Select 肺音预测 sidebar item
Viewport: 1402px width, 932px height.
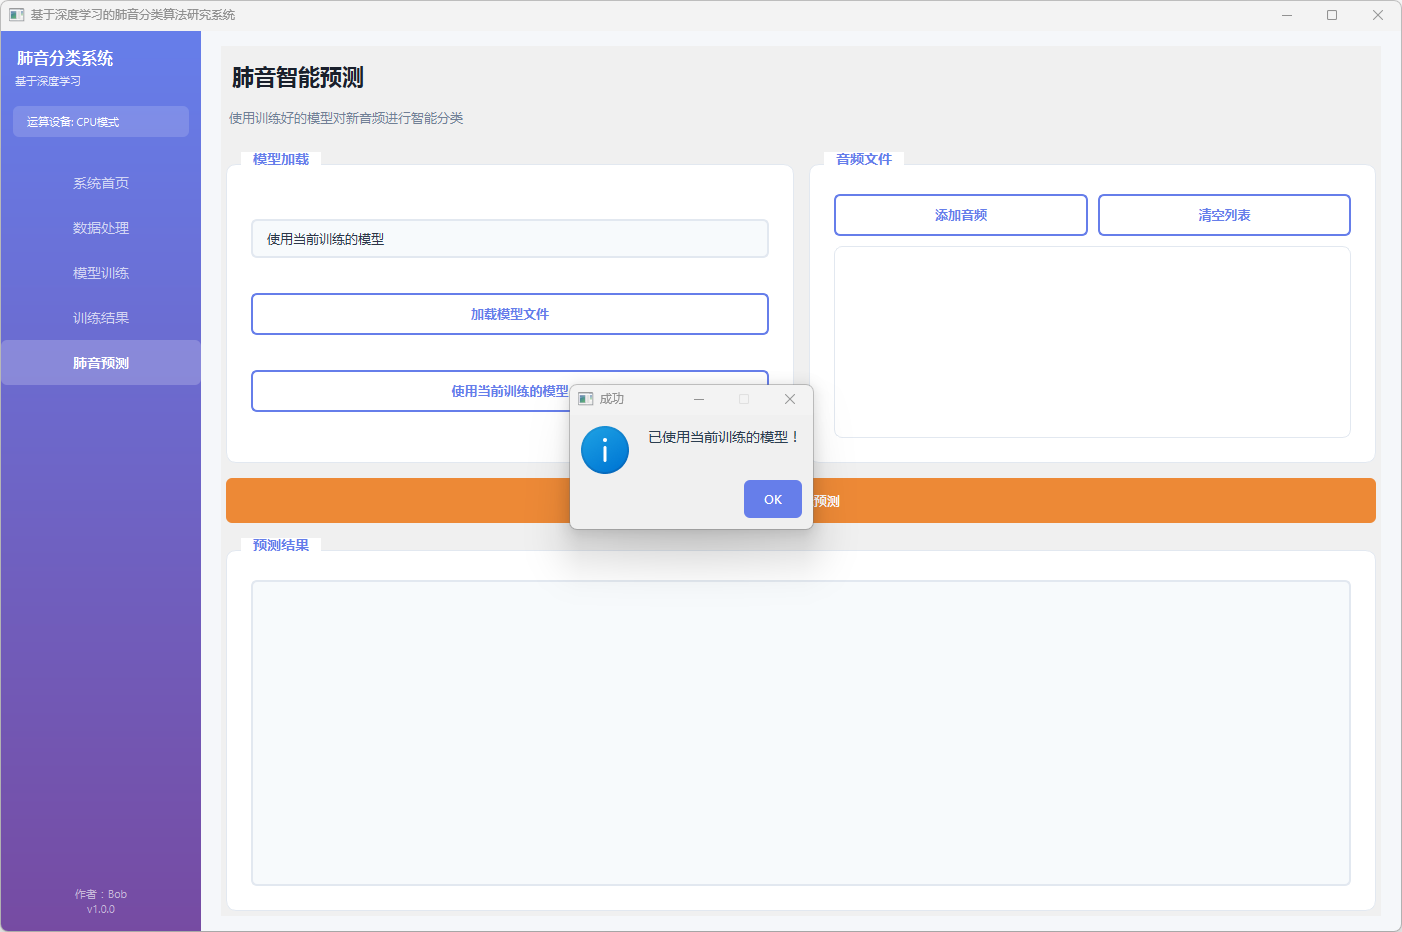tap(101, 363)
